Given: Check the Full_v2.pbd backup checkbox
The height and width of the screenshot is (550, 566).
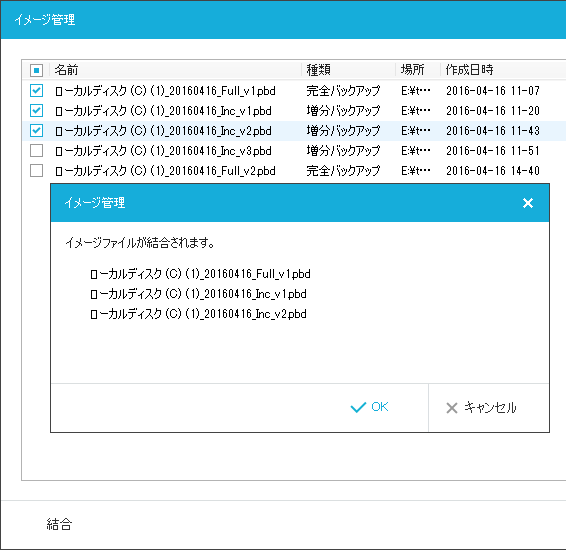Looking at the screenshot, I should pos(36,170).
